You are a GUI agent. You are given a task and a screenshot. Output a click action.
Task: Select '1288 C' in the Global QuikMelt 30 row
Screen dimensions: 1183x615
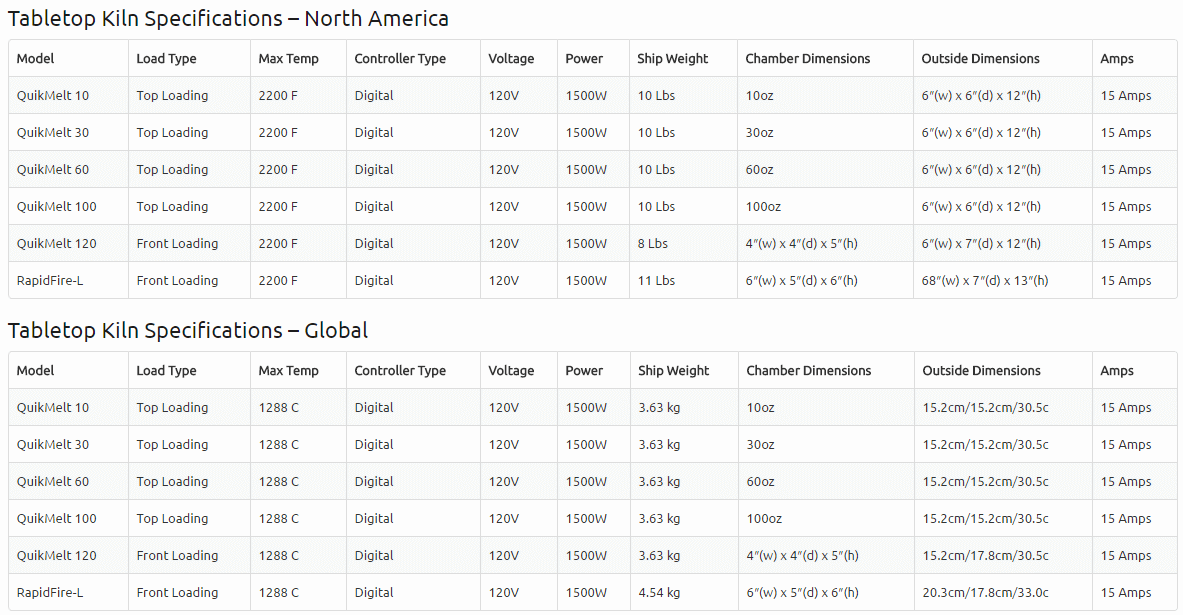278,444
